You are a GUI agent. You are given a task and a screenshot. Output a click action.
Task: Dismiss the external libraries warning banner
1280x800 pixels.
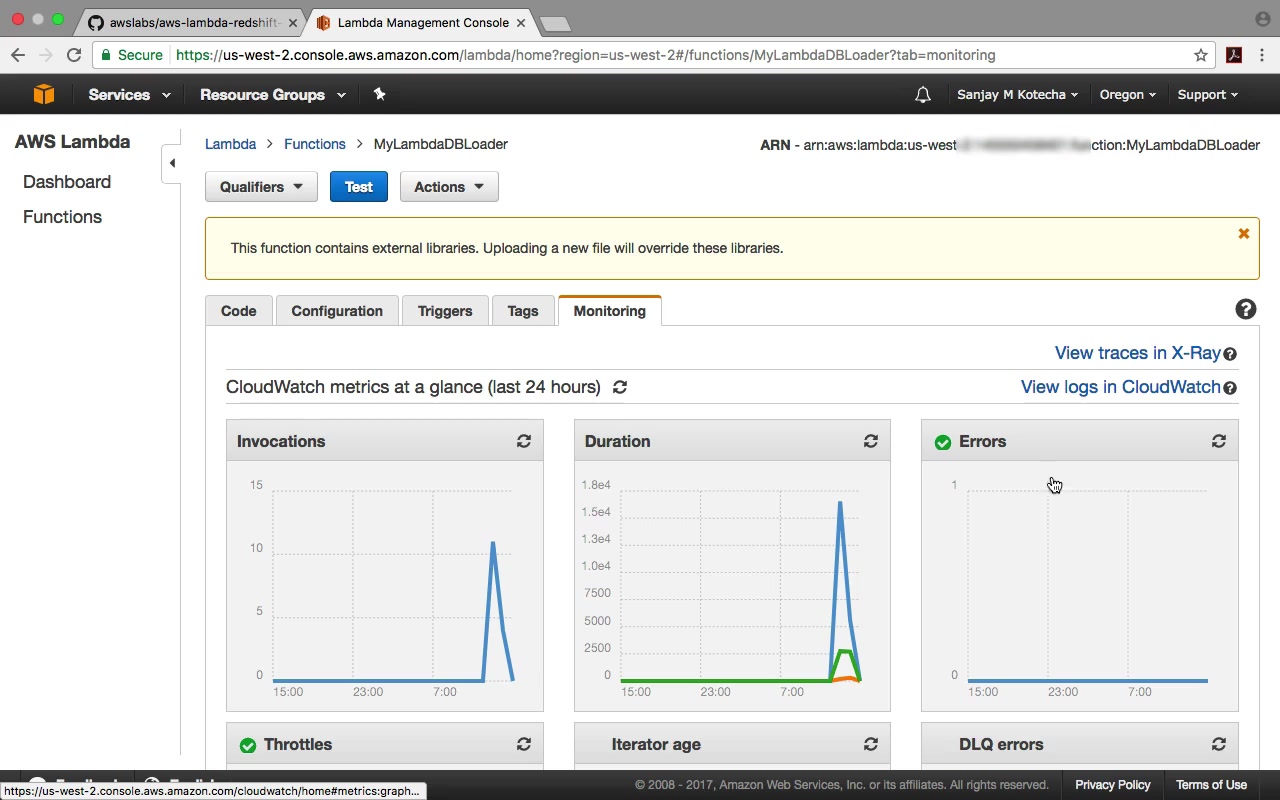(1244, 234)
